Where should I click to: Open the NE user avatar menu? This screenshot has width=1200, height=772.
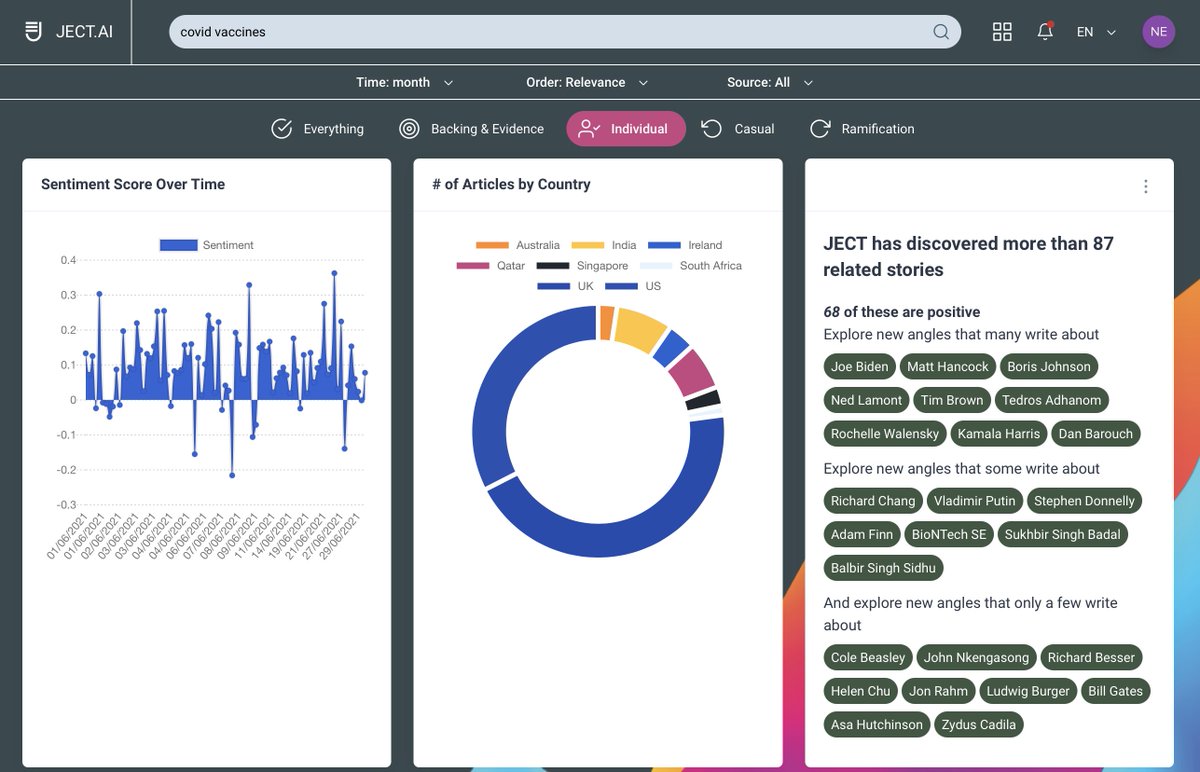pyautogui.click(x=1158, y=31)
